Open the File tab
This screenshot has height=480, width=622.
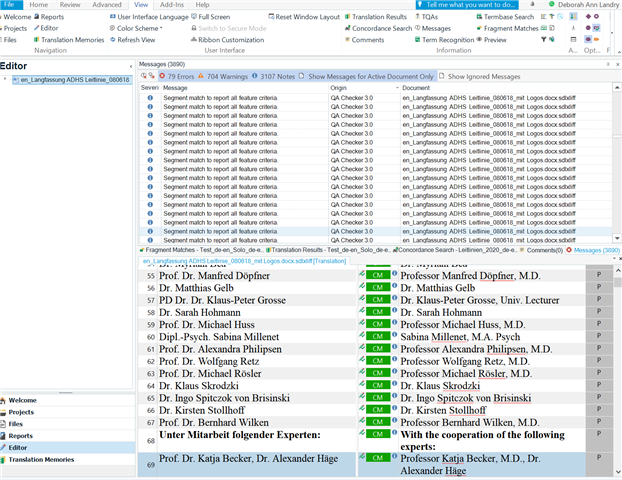(x=9, y=4)
